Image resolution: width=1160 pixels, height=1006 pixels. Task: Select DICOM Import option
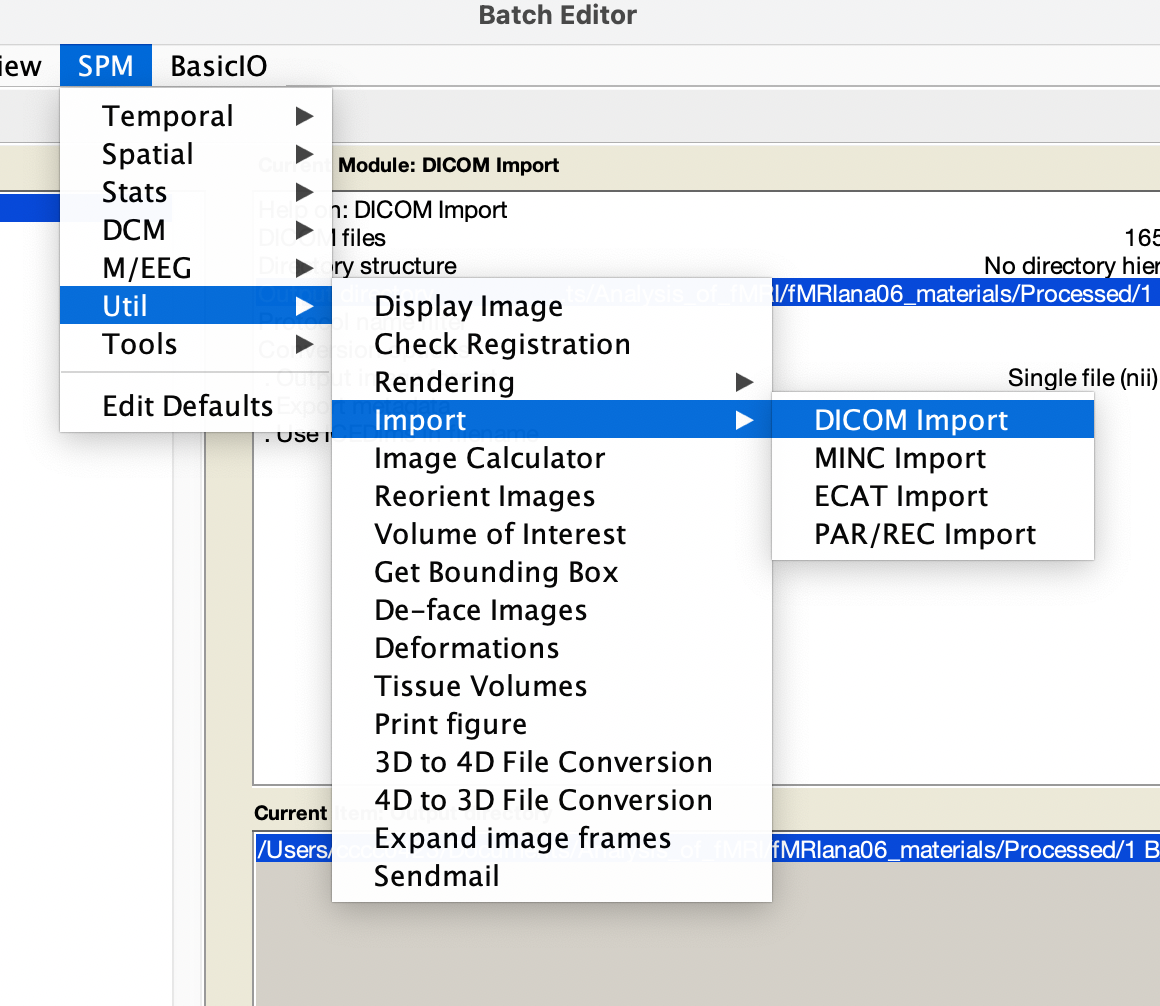tap(911, 420)
